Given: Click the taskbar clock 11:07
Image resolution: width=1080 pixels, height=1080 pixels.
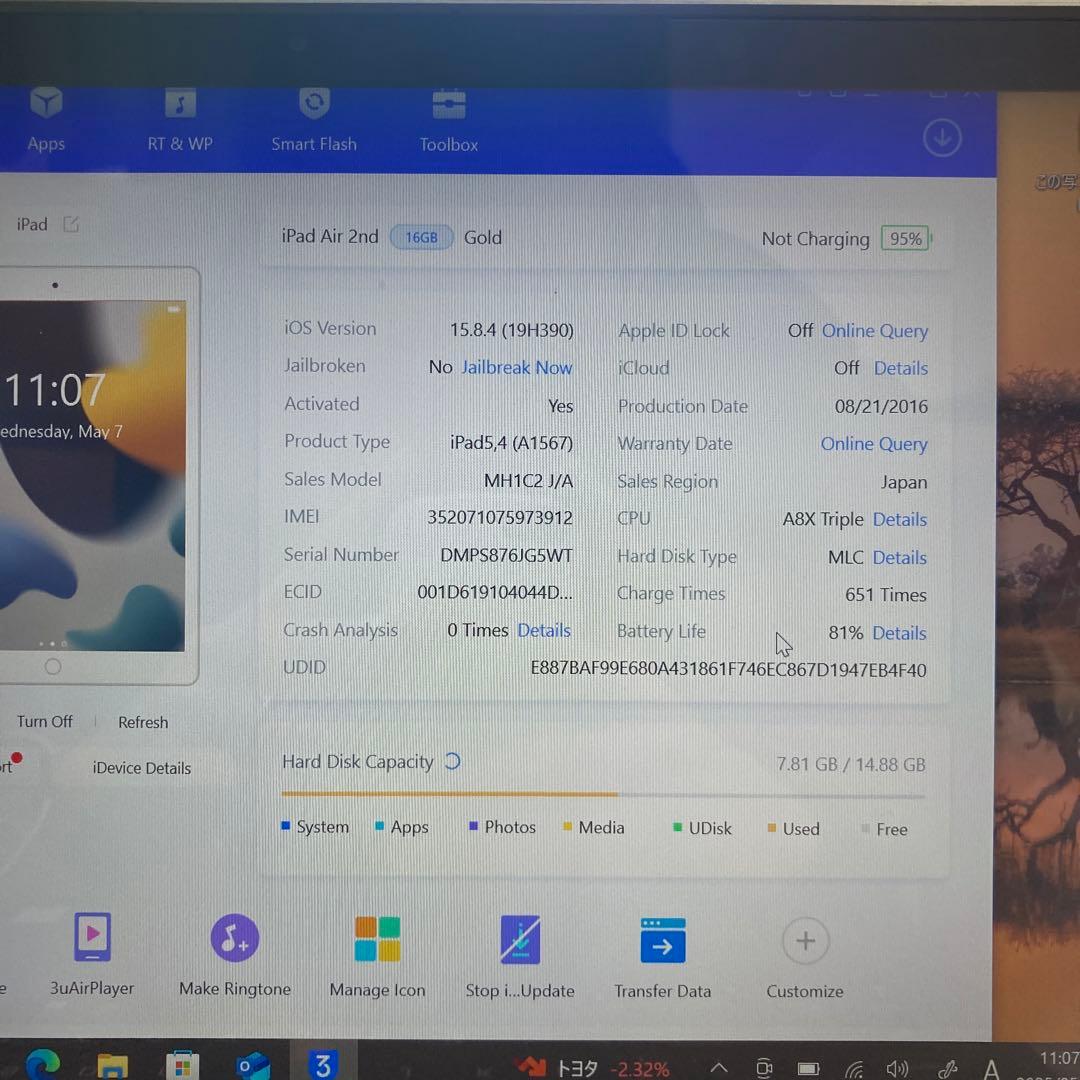Looking at the screenshot, I should (x=1059, y=1058).
